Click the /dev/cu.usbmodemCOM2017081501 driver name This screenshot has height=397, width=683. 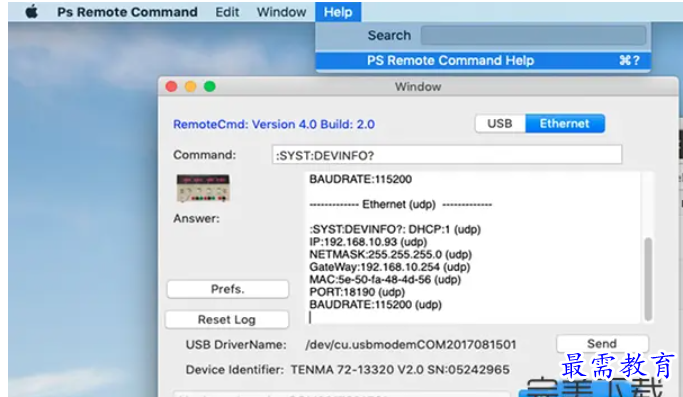[411, 345]
